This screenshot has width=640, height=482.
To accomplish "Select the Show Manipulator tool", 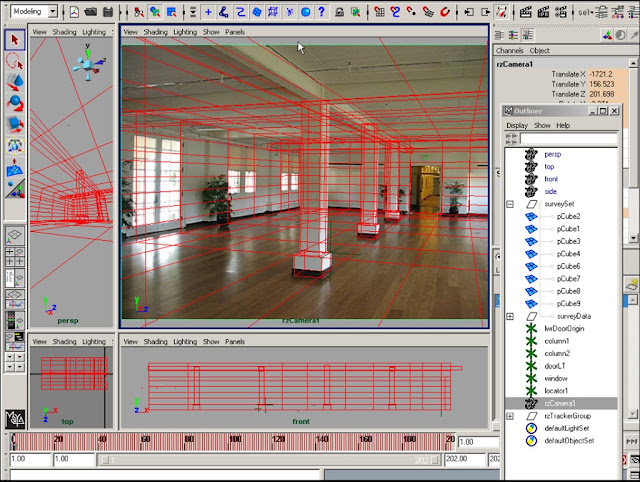I will [x=15, y=189].
